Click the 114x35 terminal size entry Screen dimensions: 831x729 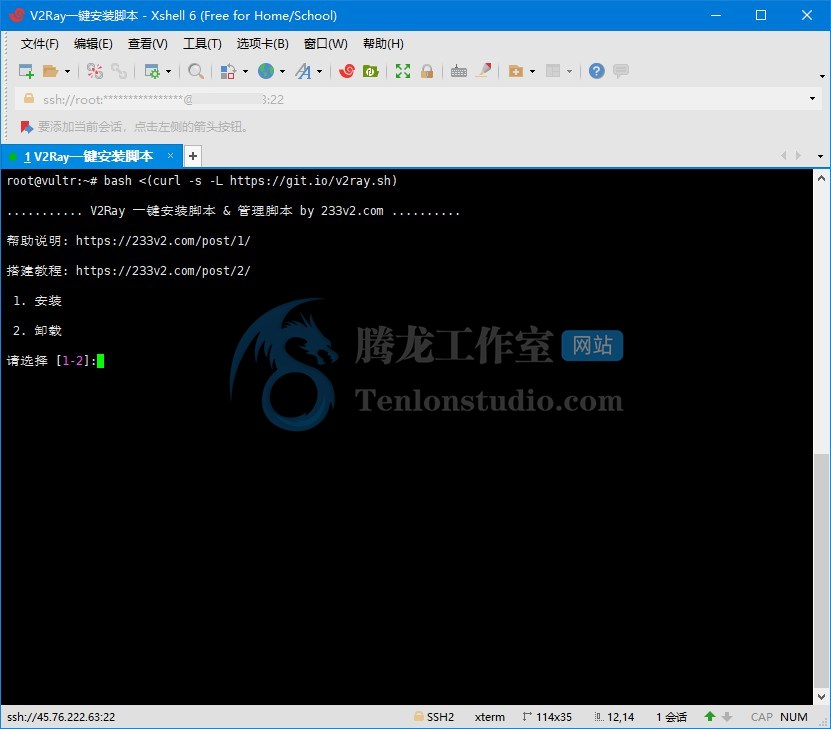click(x=547, y=717)
